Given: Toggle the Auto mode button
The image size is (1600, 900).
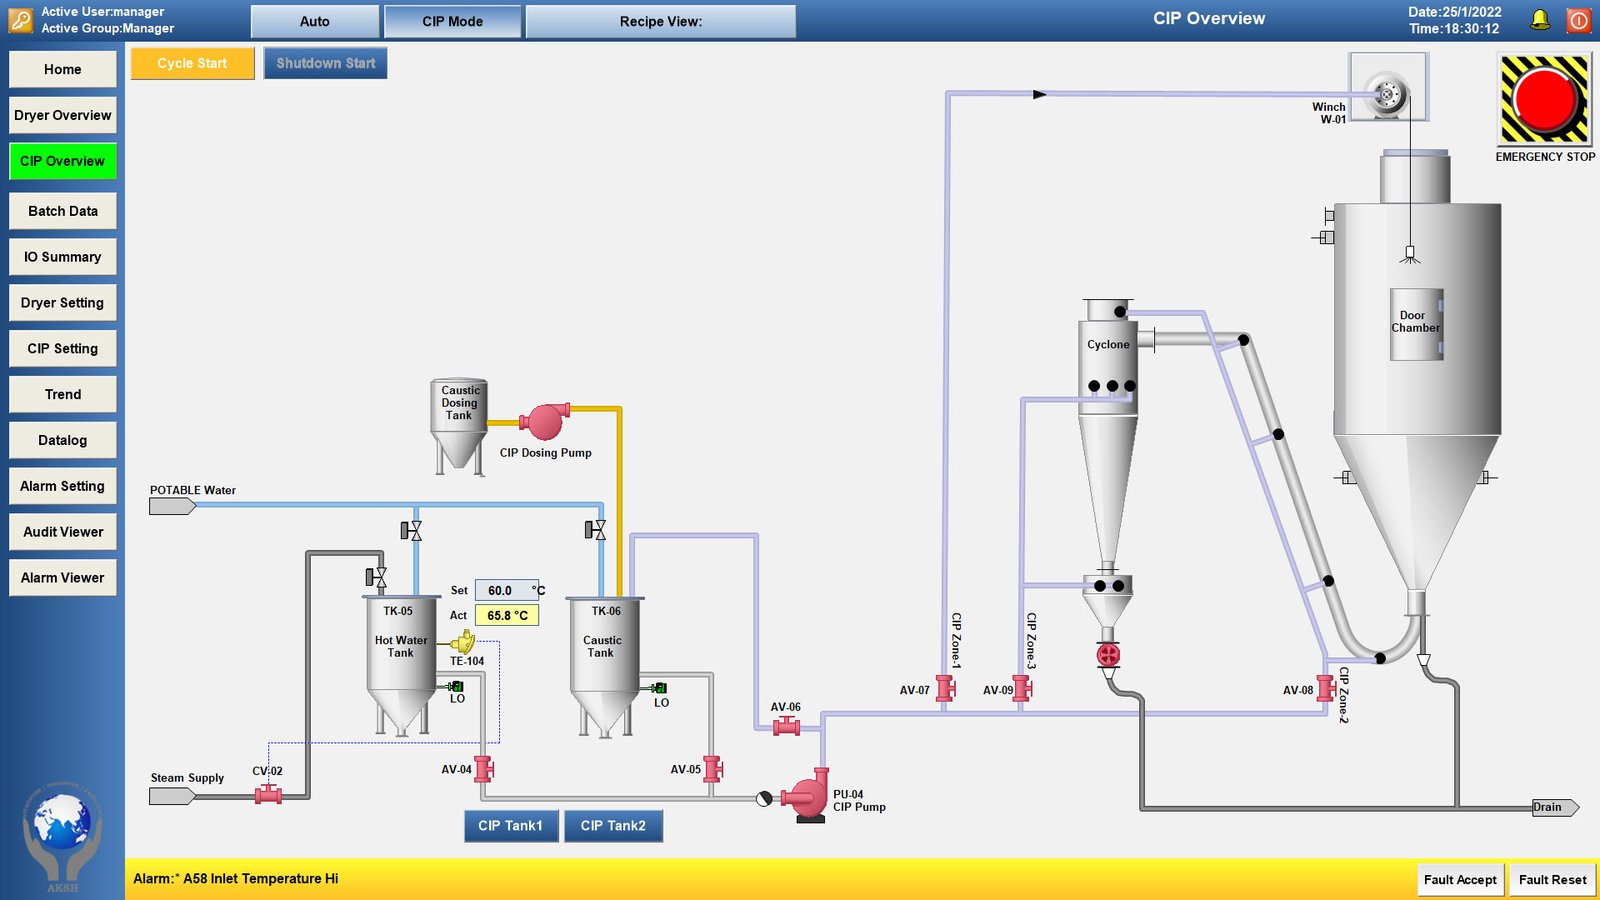Looking at the screenshot, I should (314, 21).
